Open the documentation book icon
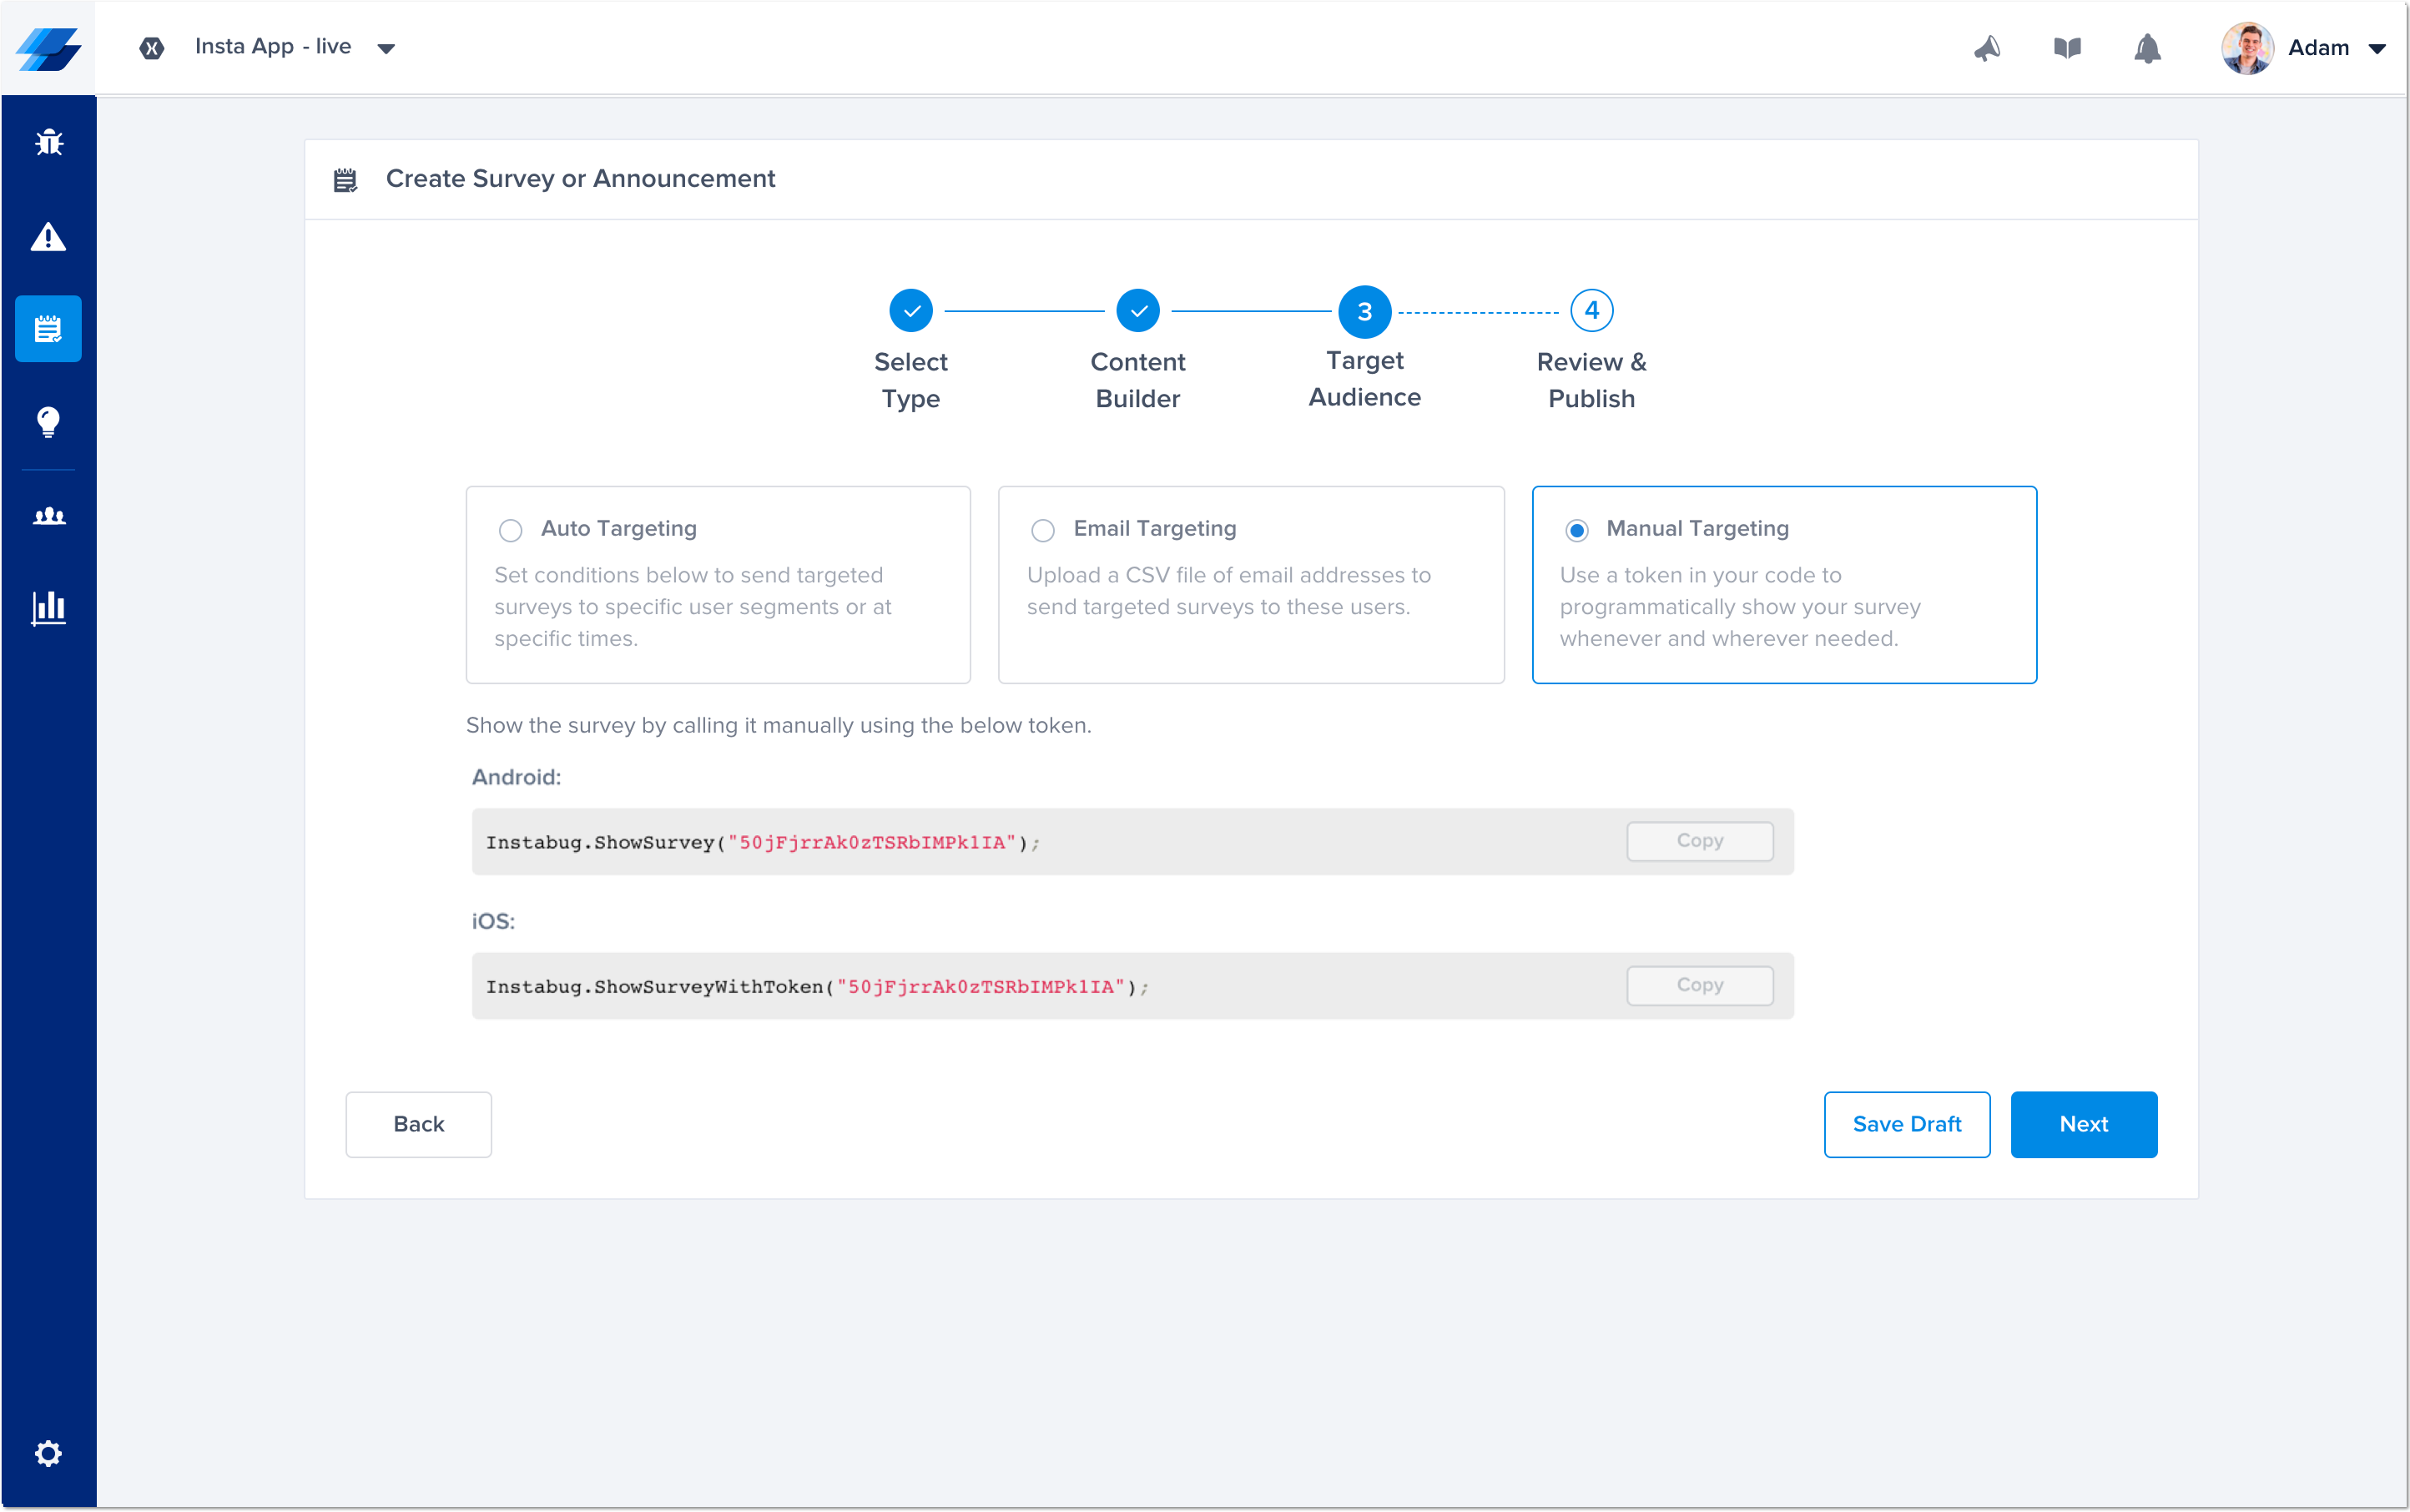2410x1512 pixels. pos(2067,48)
